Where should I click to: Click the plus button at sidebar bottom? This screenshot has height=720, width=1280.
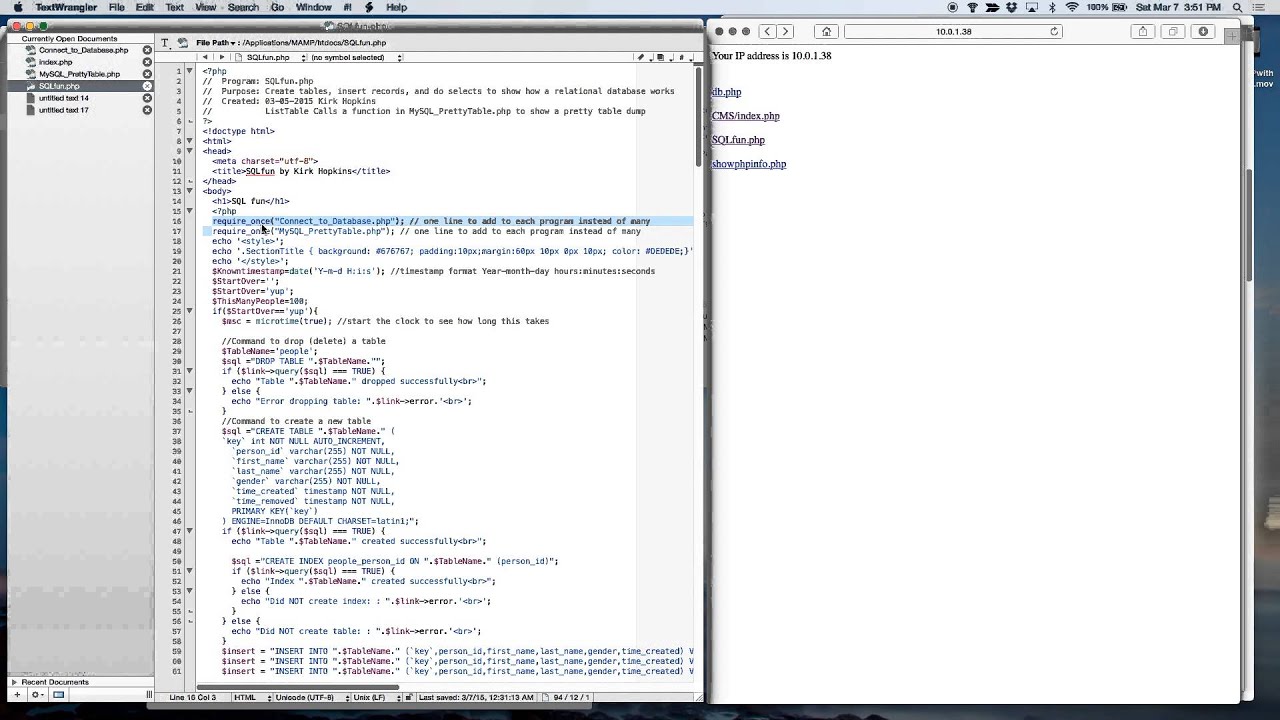[x=16, y=694]
